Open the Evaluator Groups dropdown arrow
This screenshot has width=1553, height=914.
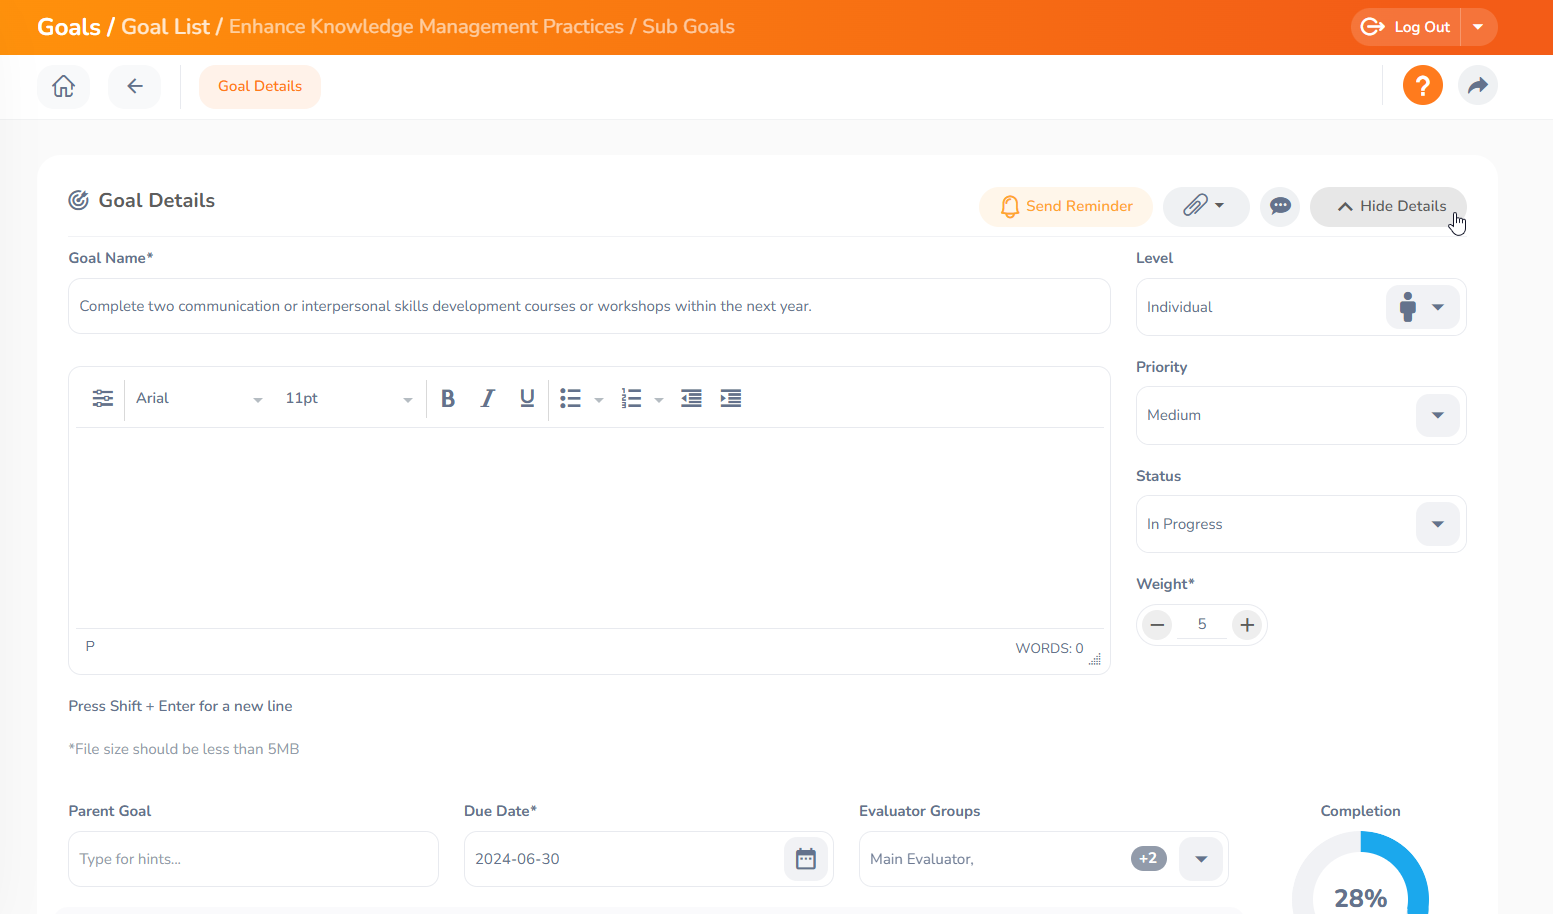coord(1201,859)
